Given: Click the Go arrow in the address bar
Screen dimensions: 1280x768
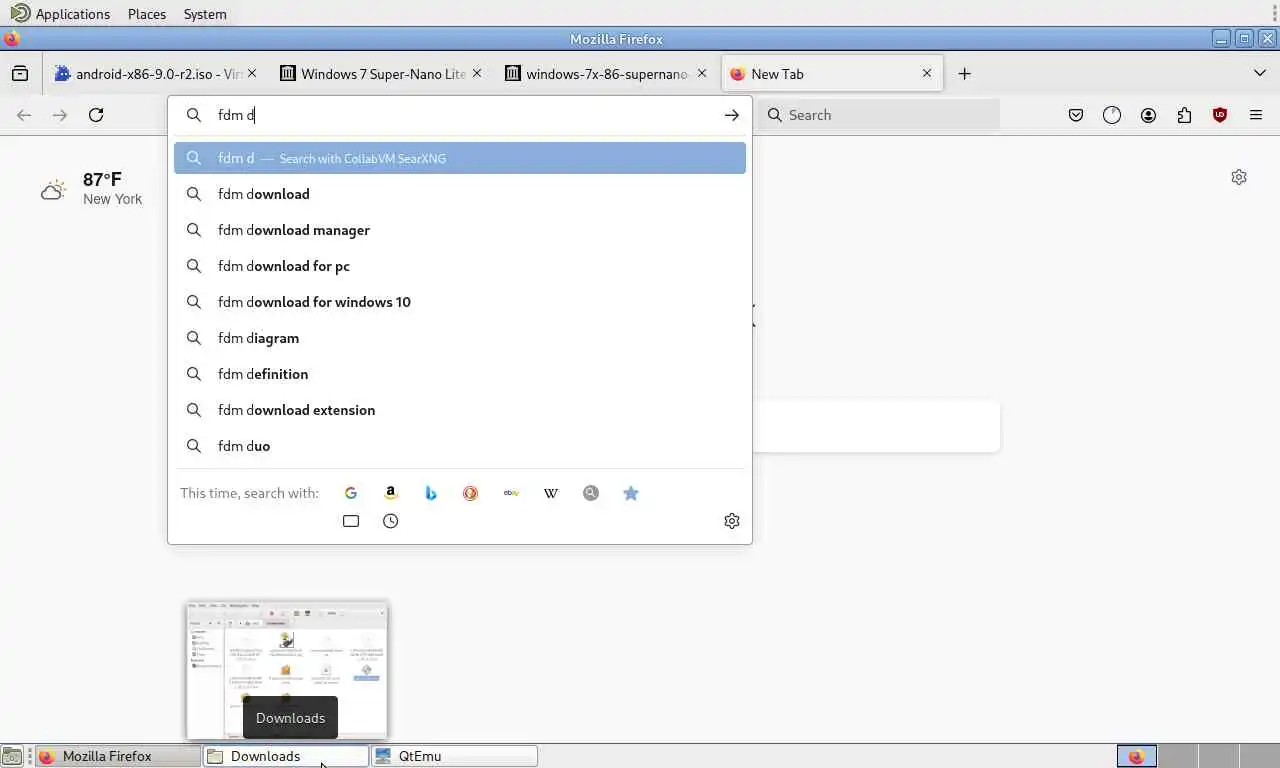Looking at the screenshot, I should click(x=732, y=115).
